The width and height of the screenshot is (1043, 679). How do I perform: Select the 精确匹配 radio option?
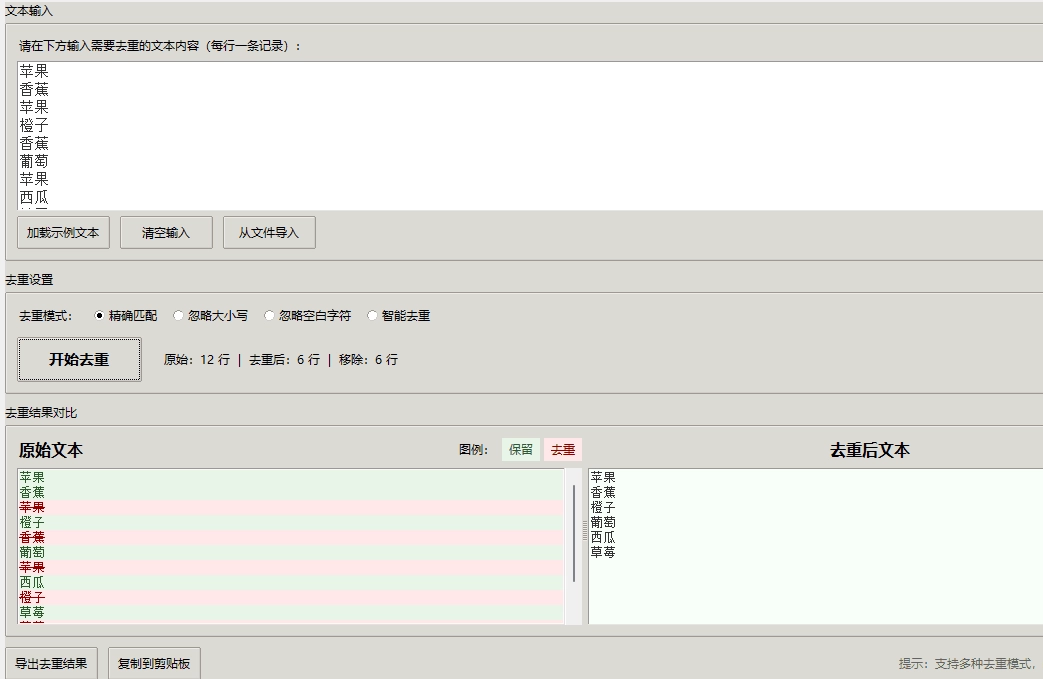point(100,316)
